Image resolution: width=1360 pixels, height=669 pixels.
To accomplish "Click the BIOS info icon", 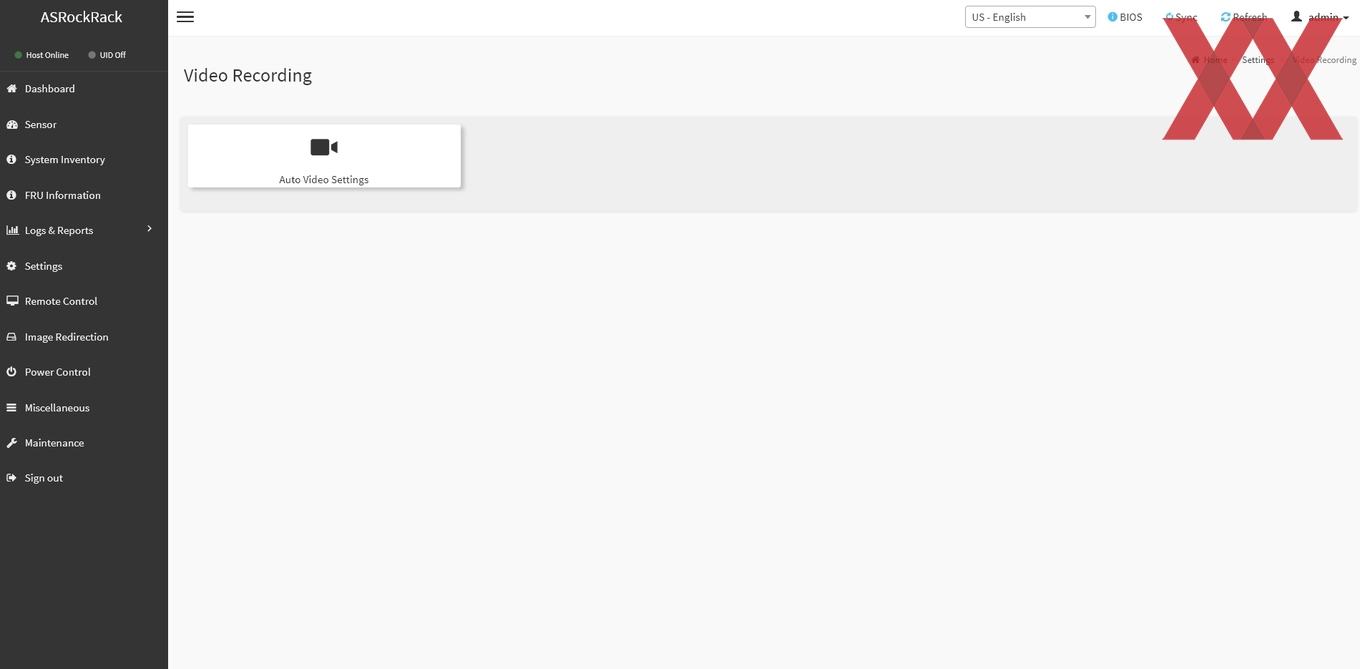I will pos(1112,17).
